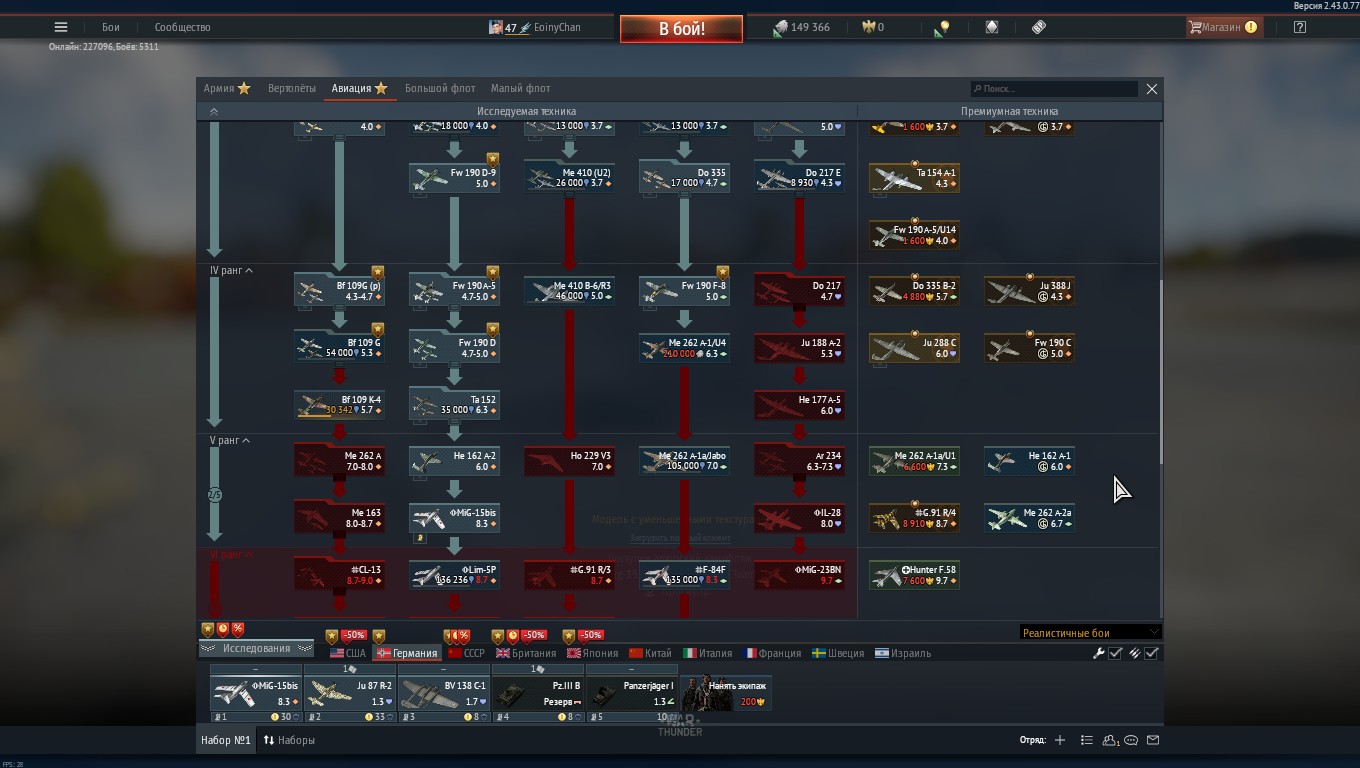Select the premium Hunter F.58 card
Image resolution: width=1360 pixels, height=768 pixels.
914,575
